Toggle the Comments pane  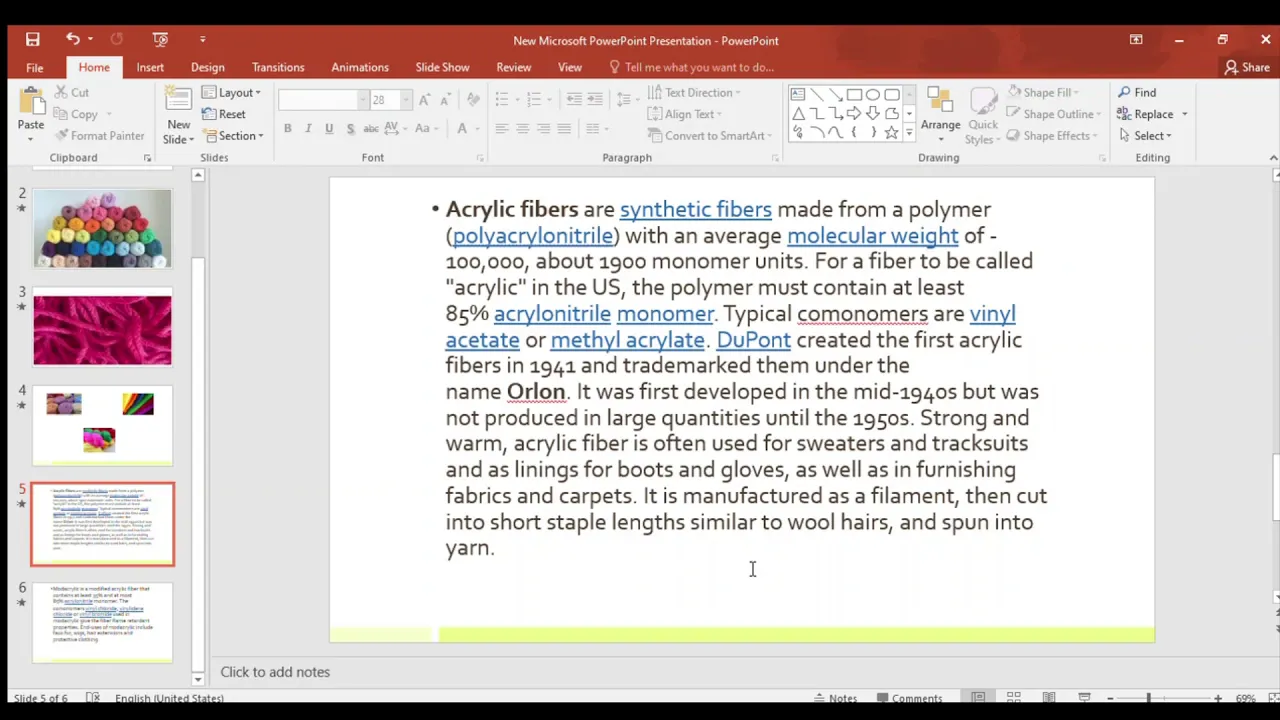coord(909,698)
